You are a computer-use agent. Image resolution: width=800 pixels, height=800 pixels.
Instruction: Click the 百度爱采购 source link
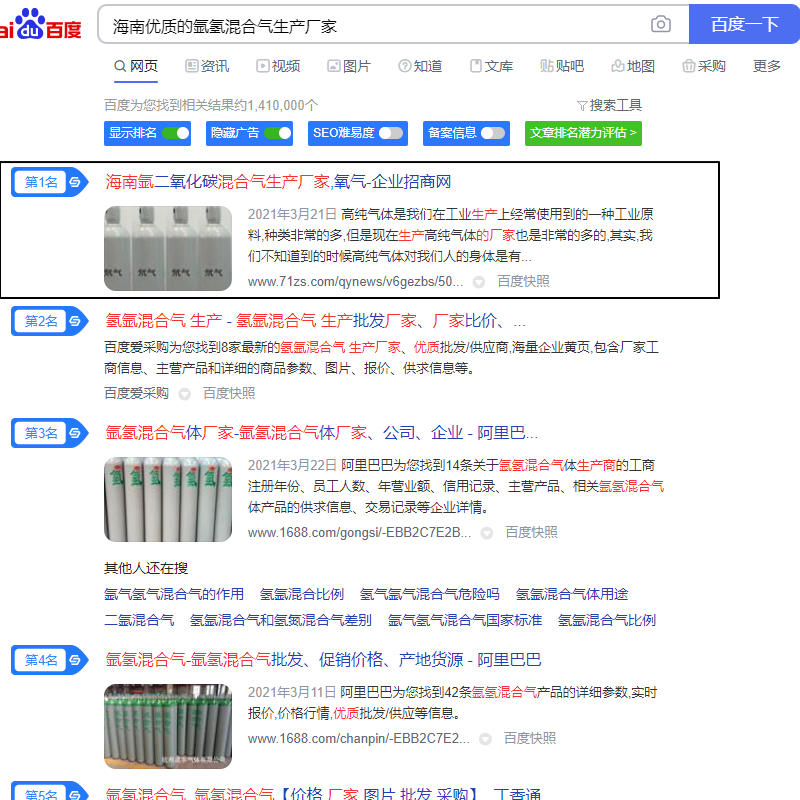pos(136,393)
